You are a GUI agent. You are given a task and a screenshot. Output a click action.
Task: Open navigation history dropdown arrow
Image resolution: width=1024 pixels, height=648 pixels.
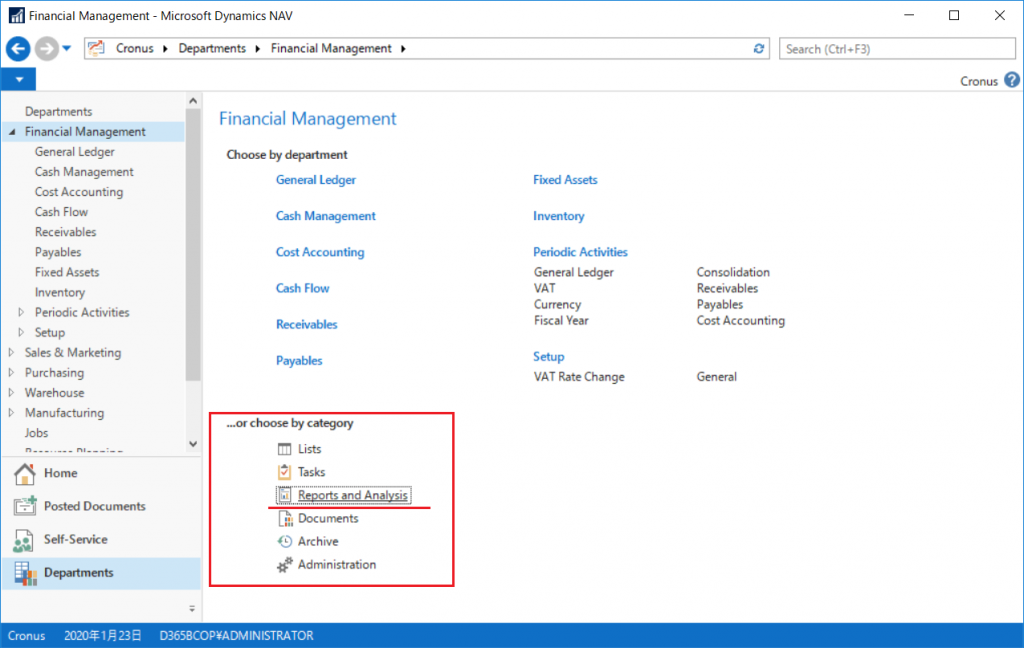(67, 48)
